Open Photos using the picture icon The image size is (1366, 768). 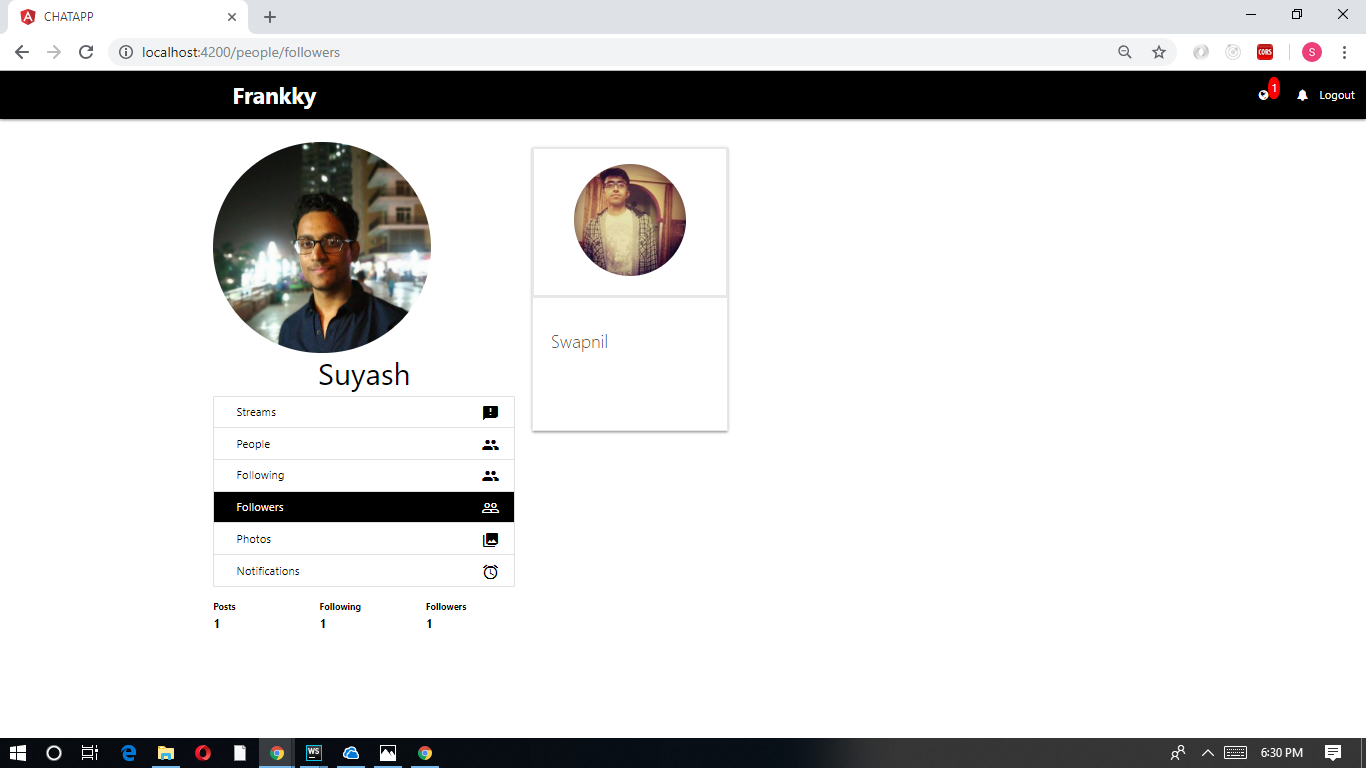coord(489,539)
